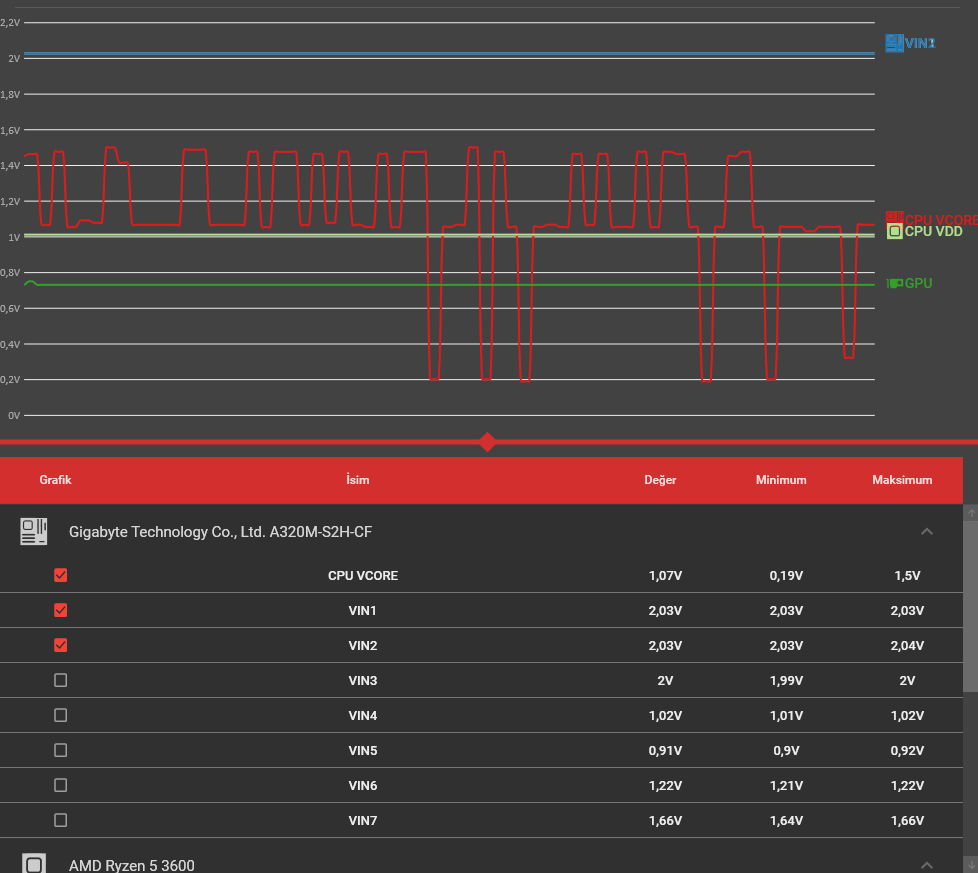The image size is (978, 873).
Task: Click the scrollbar up arrow
Action: (x=971, y=513)
